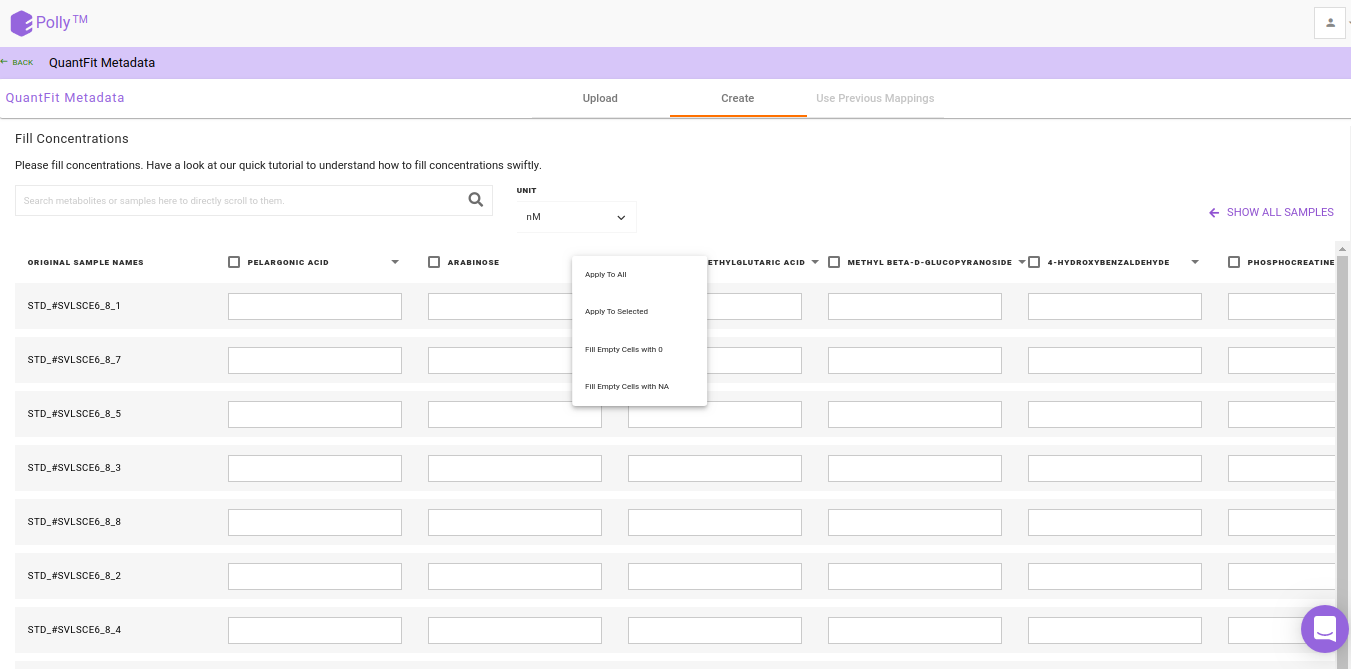Open the Use Previous Mappings tab
This screenshot has height=669, width=1351.
point(875,98)
